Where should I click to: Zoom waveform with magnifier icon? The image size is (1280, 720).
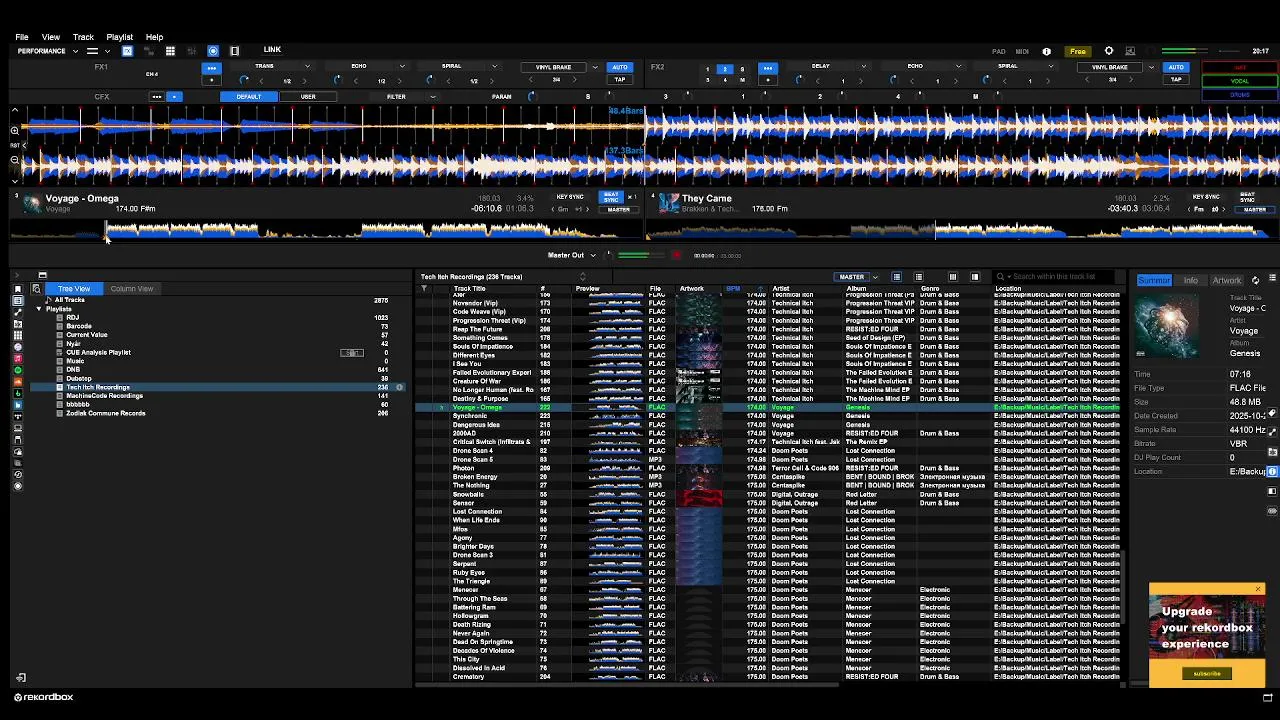[15, 131]
